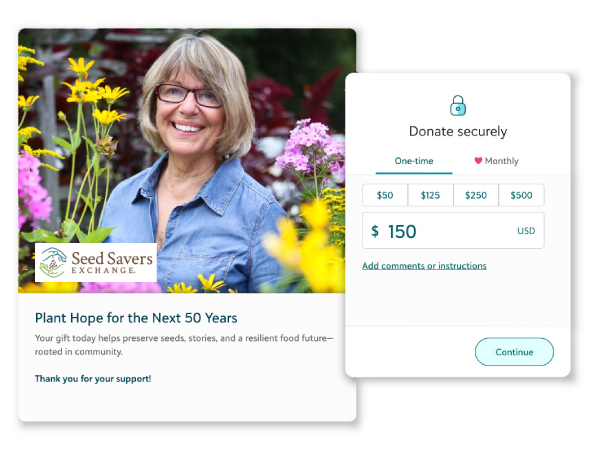The width and height of the screenshot is (600, 450).
Task: Click the Continue button
Action: [514, 352]
